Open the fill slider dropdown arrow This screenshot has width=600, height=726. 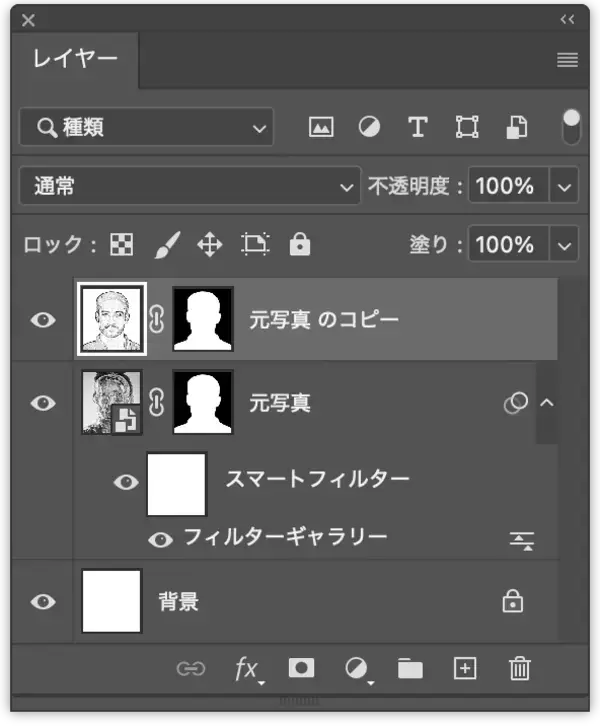[x=564, y=244]
